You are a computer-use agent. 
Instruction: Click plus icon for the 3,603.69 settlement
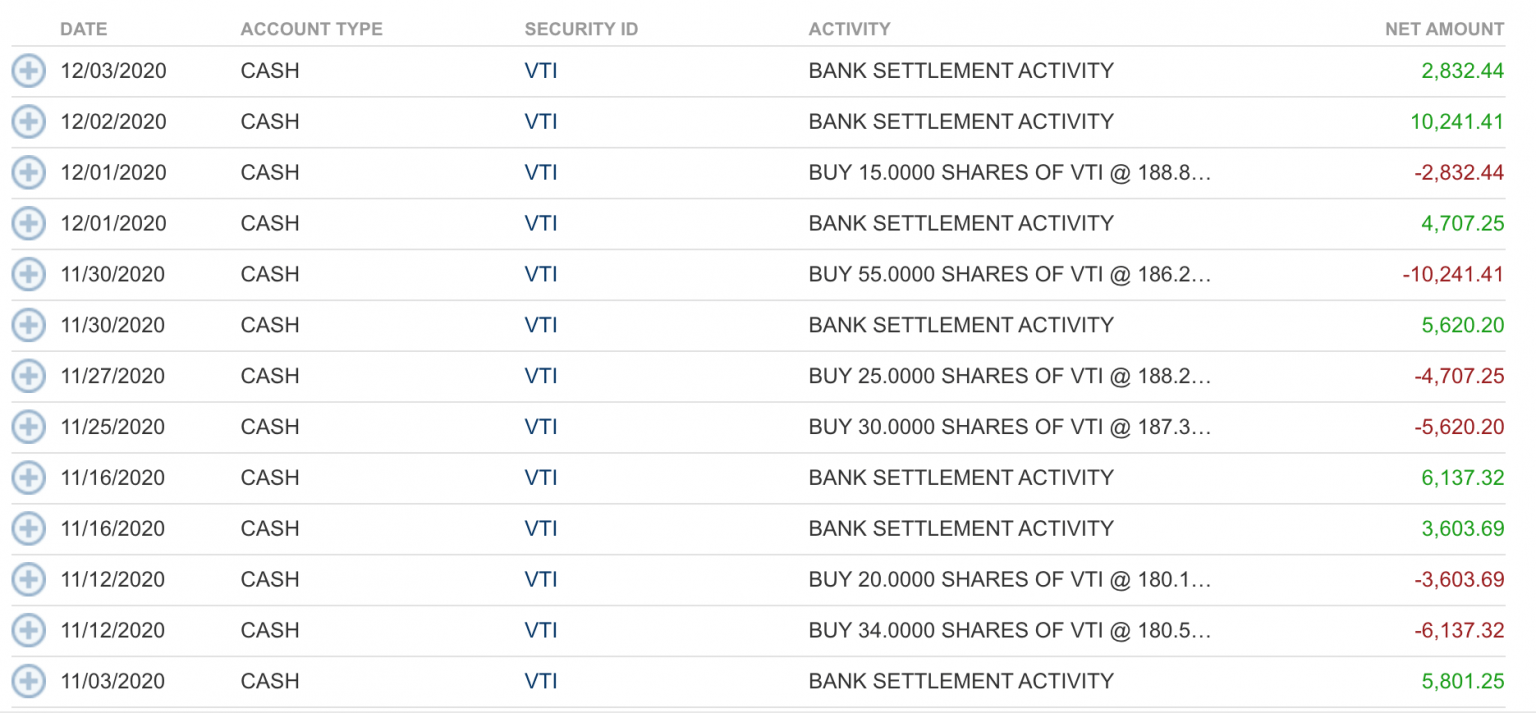point(28,528)
